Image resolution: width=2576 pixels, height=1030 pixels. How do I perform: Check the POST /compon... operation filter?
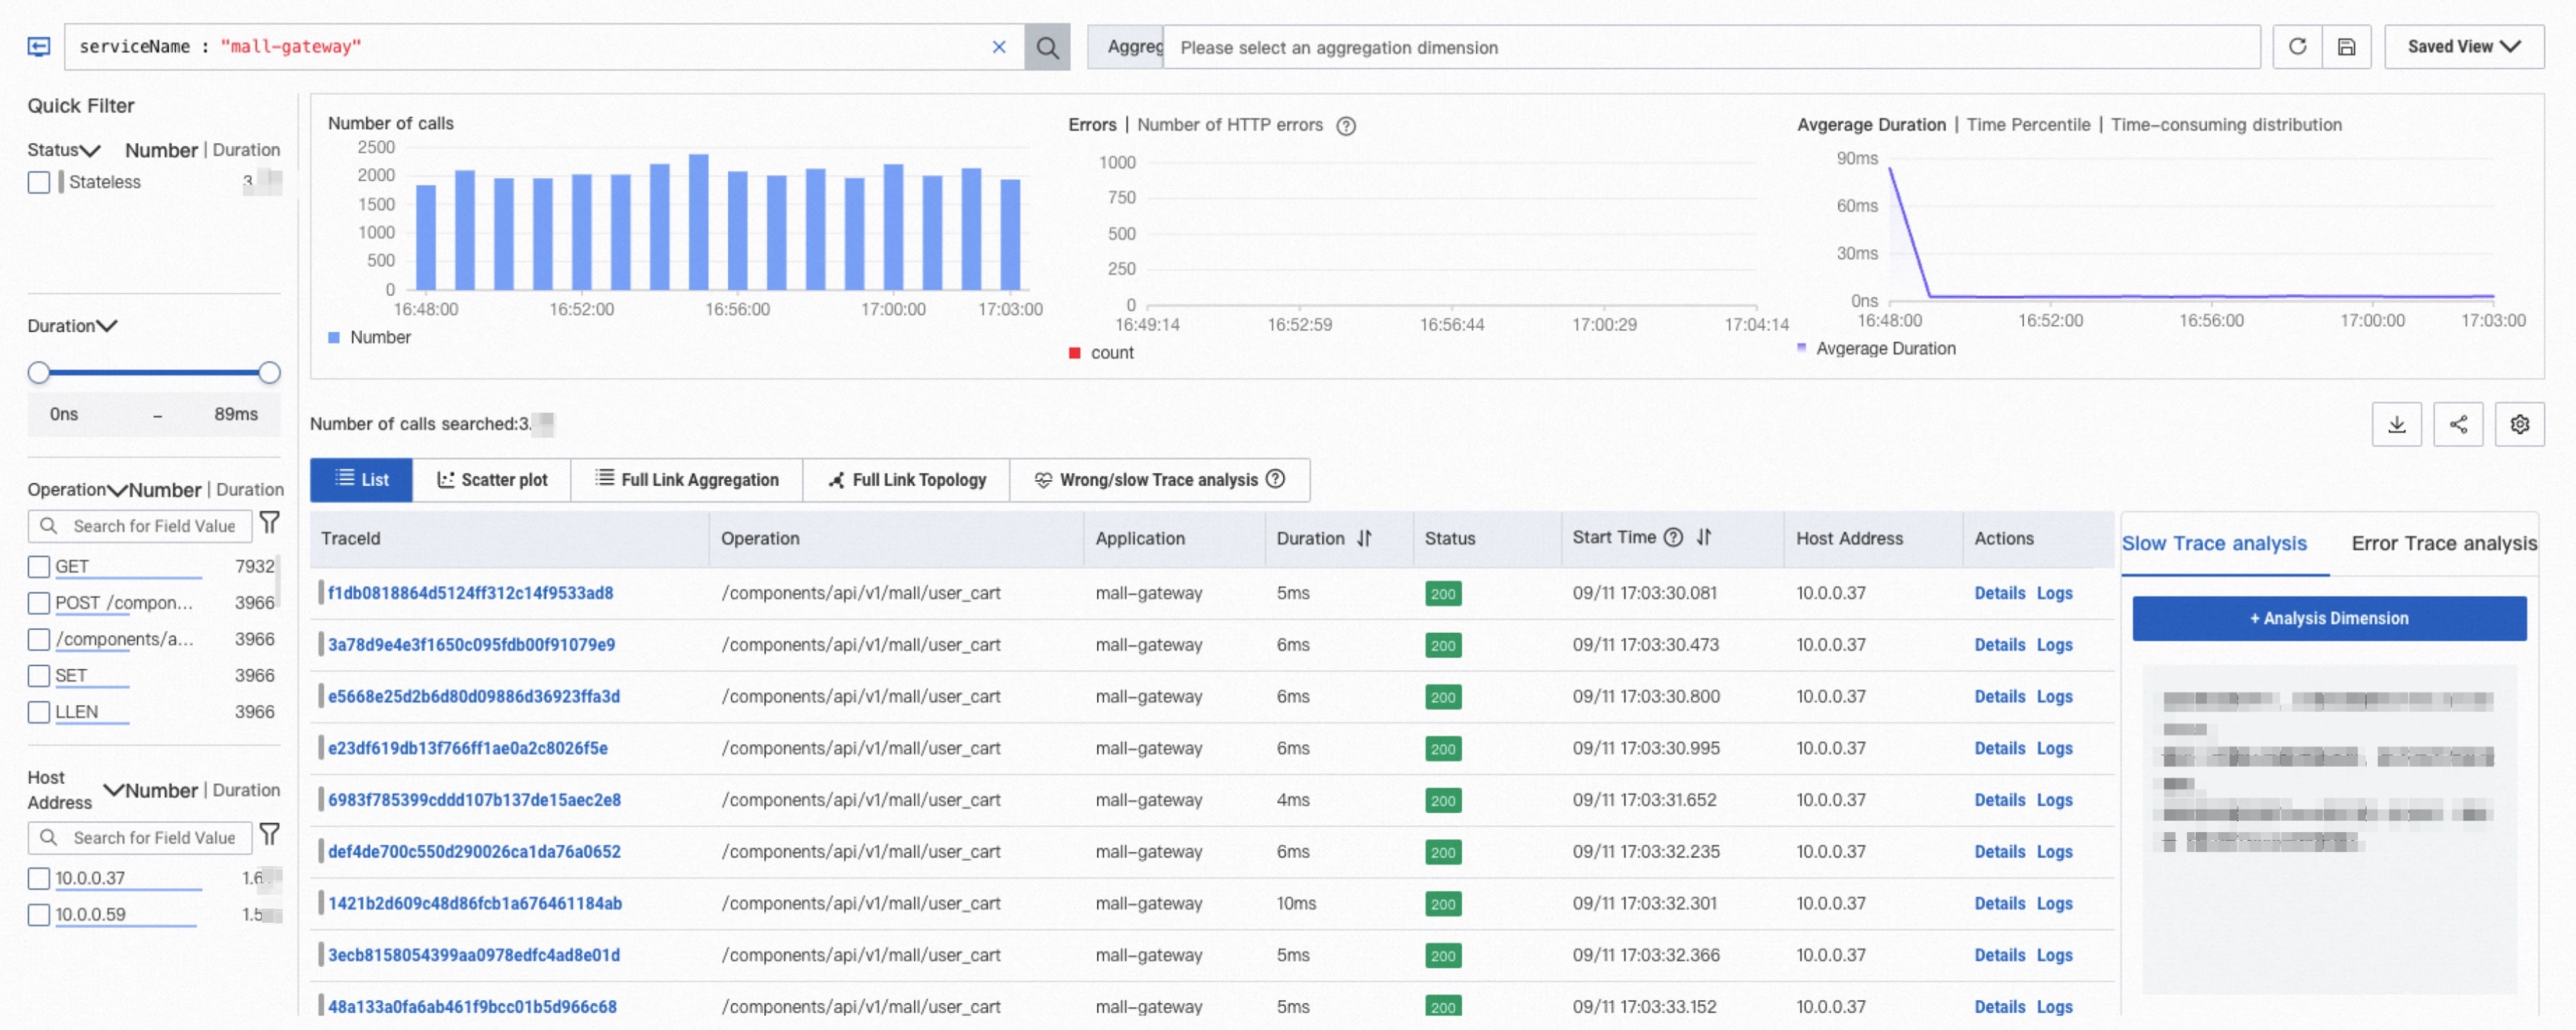coord(39,603)
